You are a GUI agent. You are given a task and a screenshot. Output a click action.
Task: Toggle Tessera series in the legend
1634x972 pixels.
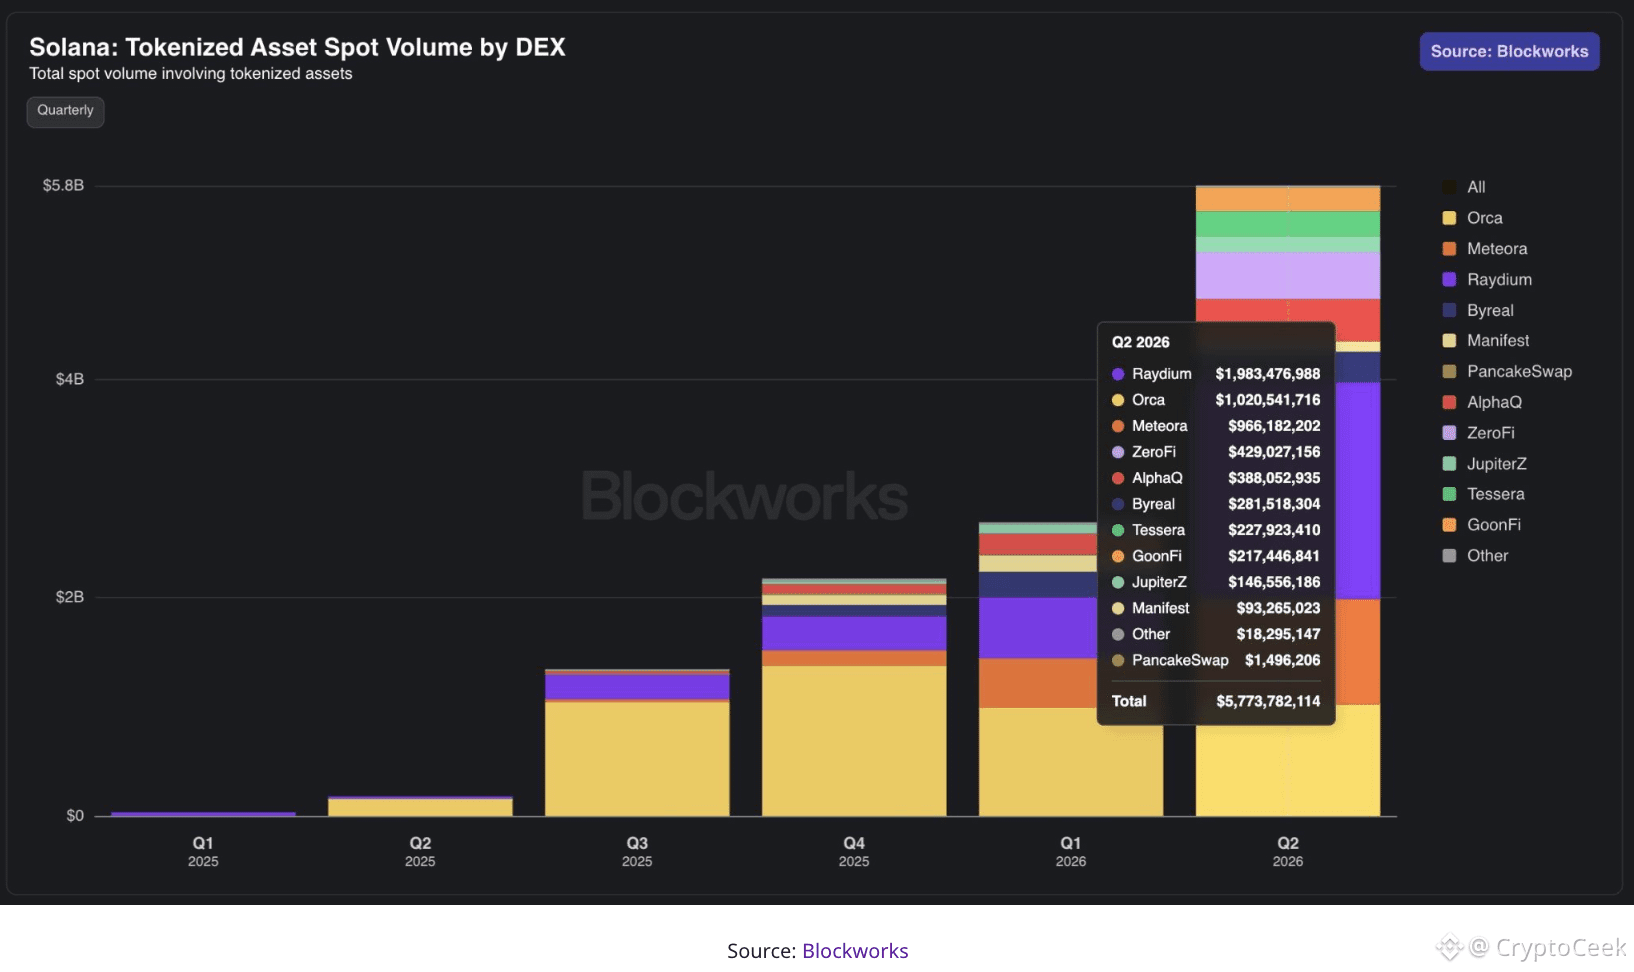[x=1483, y=494]
